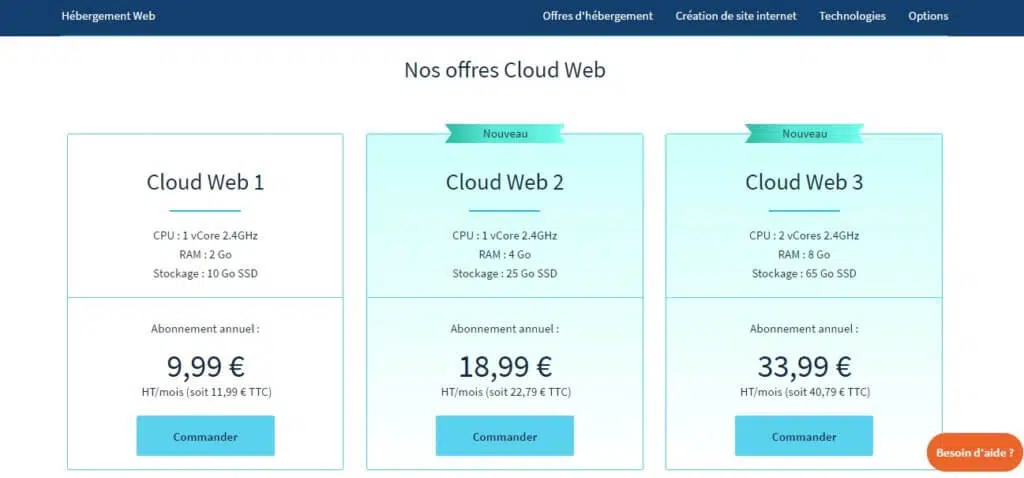
Task: Click the Stockage : 10 Go SSD line
Action: coord(205,273)
